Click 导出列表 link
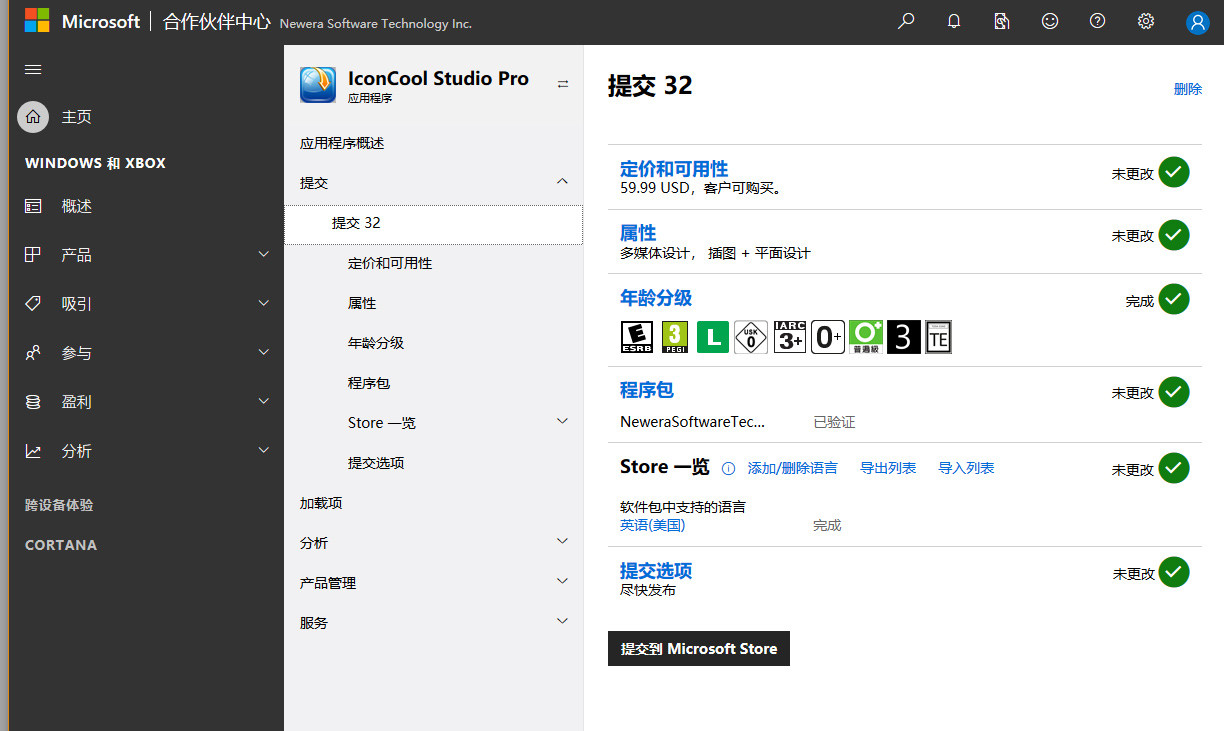Screen dimensions: 1224x731 [x=888, y=468]
